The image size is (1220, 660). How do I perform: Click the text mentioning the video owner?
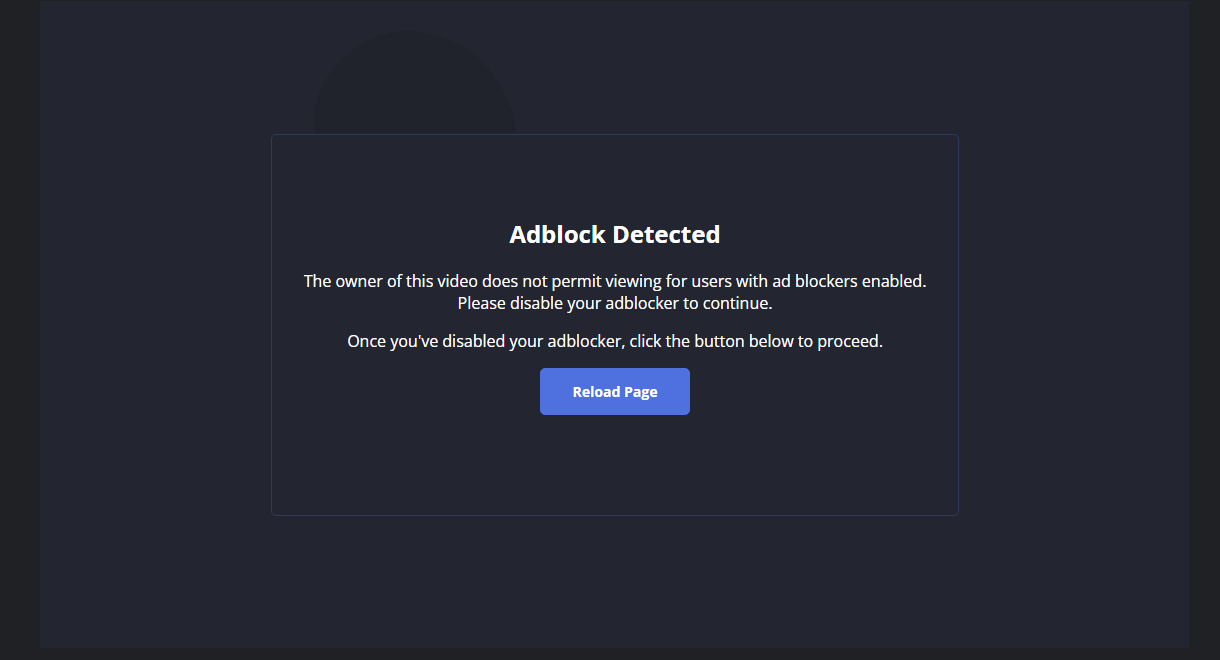tap(614, 281)
